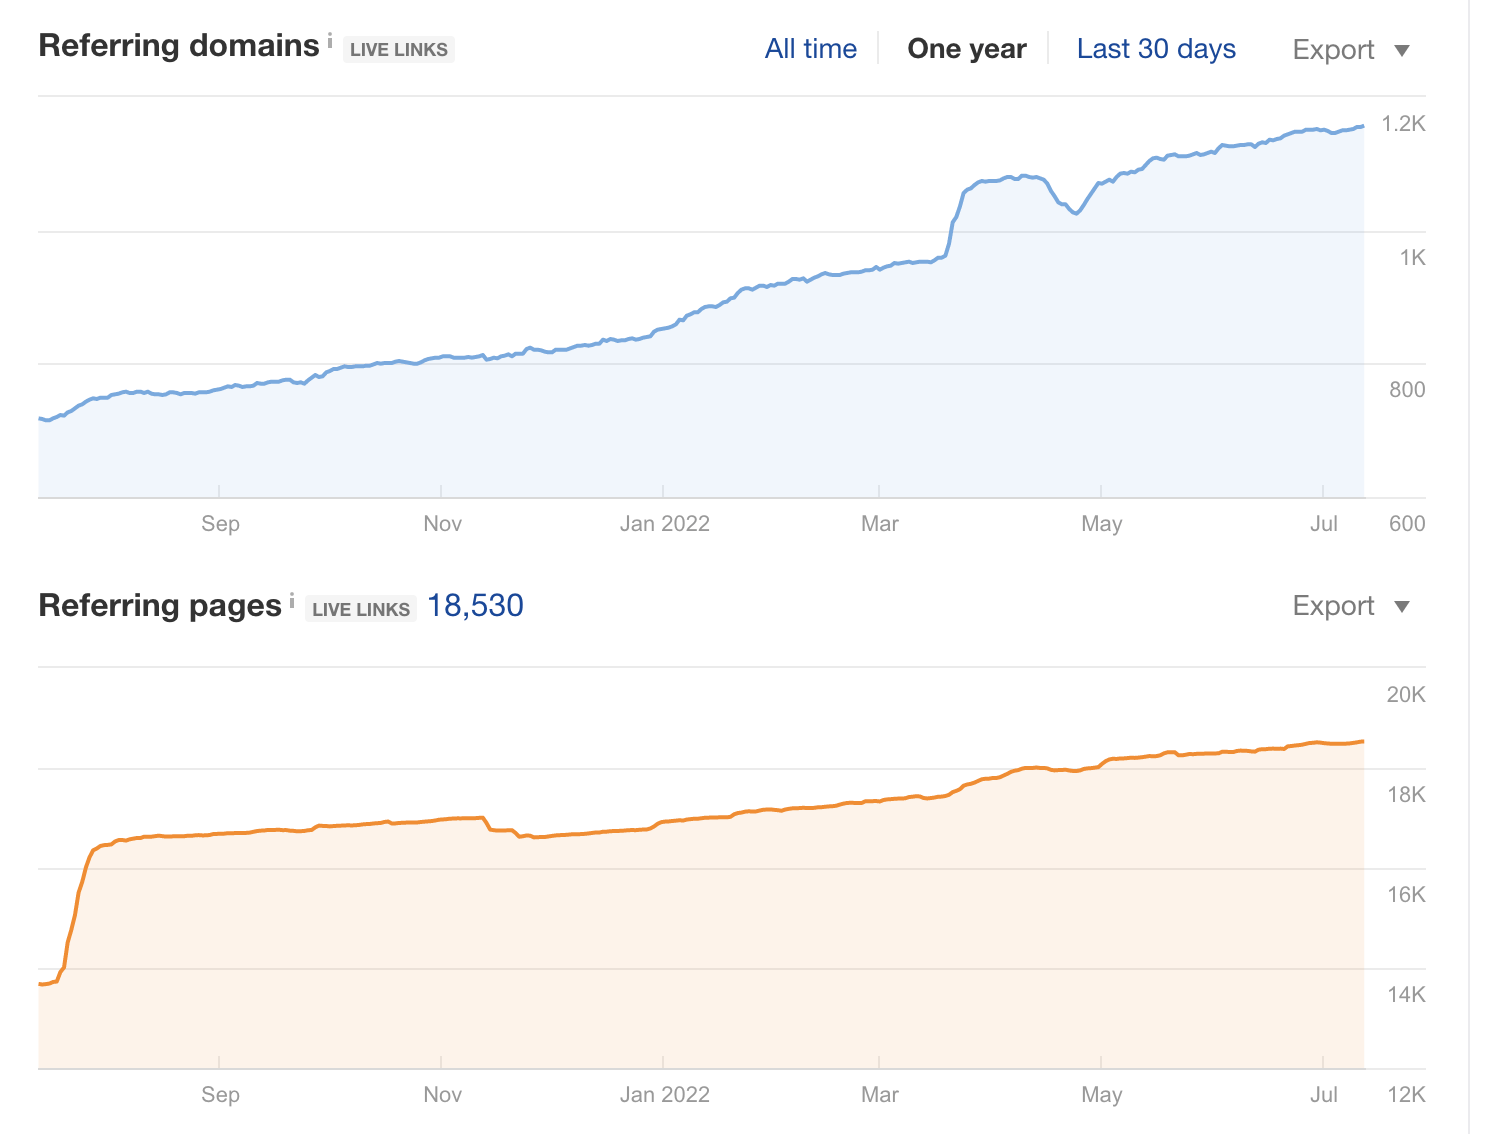Switch to the All time view
This screenshot has height=1134, width=1486.
pos(810,47)
